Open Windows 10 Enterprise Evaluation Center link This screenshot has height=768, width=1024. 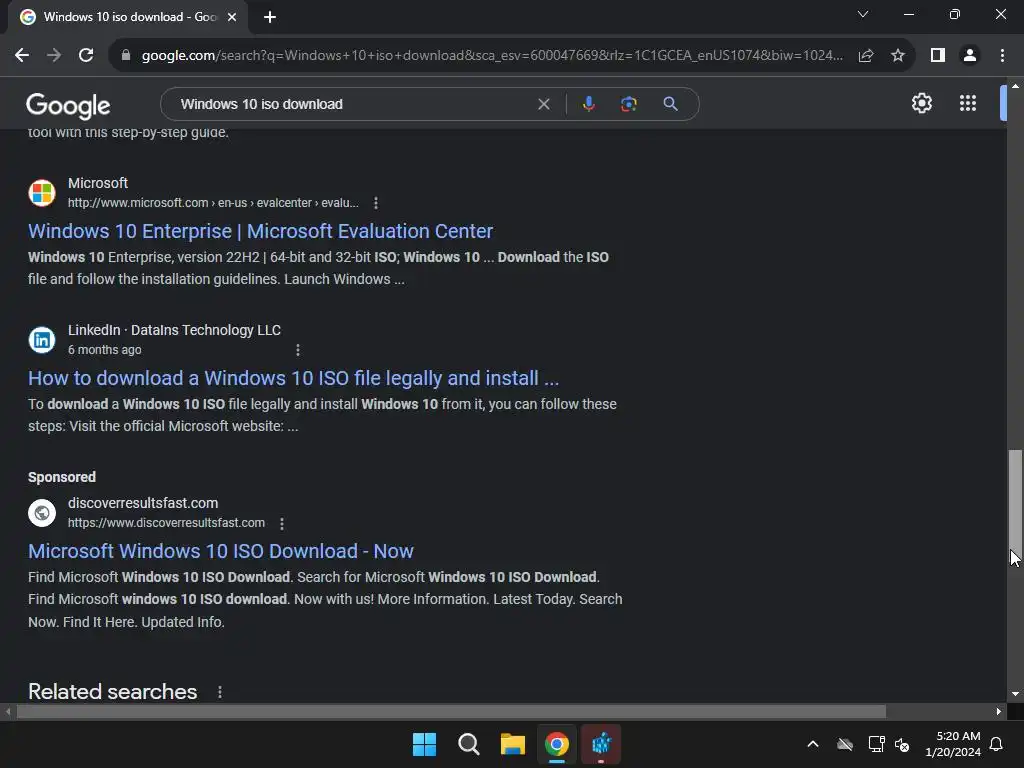click(260, 231)
